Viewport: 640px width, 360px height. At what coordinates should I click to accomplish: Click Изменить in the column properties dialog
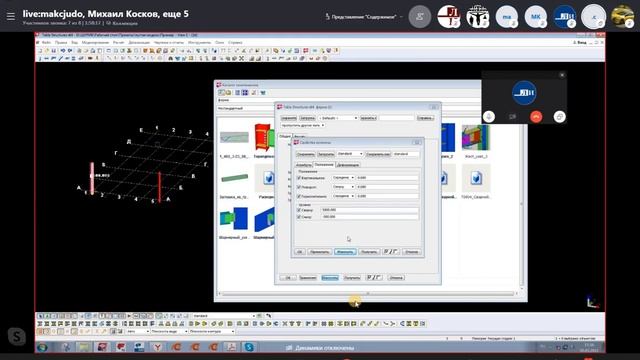click(345, 252)
